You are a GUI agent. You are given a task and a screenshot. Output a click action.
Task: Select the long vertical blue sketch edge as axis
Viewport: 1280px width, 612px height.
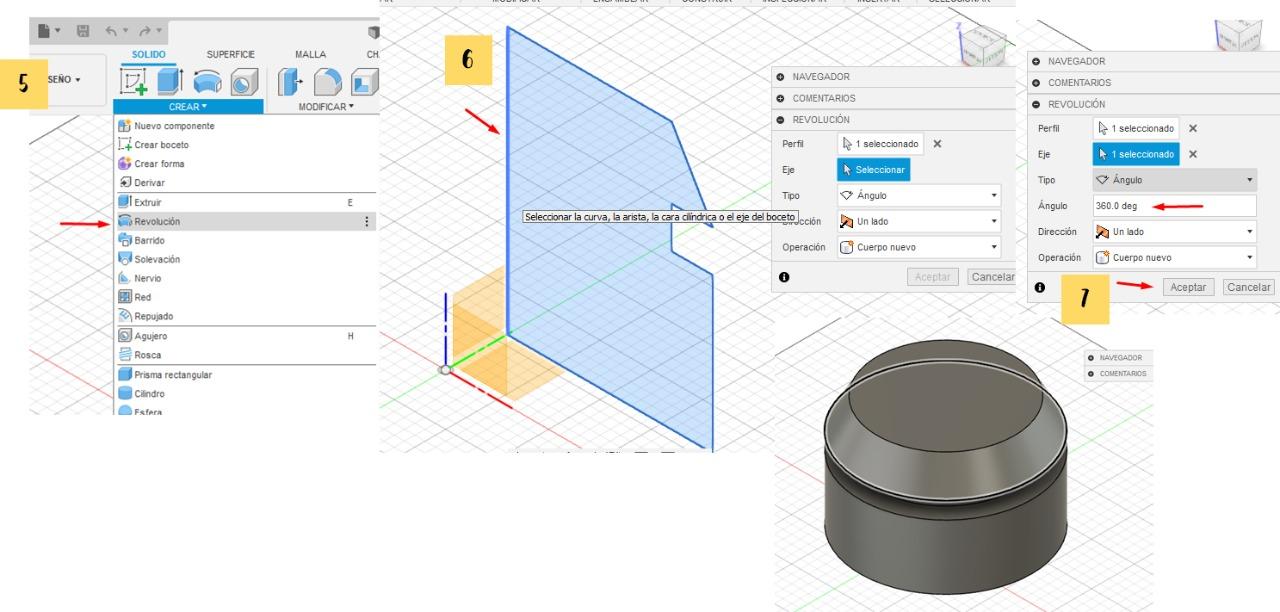click(508, 180)
